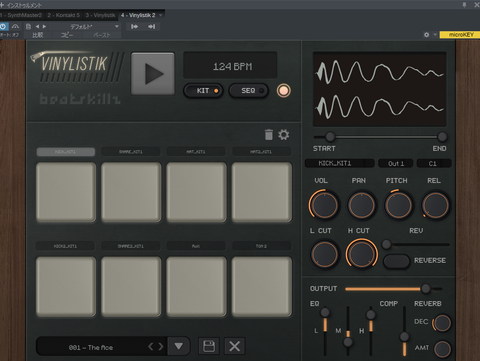Open the host gear settings icon
Viewport: 480px width, 361px height.
427,35
